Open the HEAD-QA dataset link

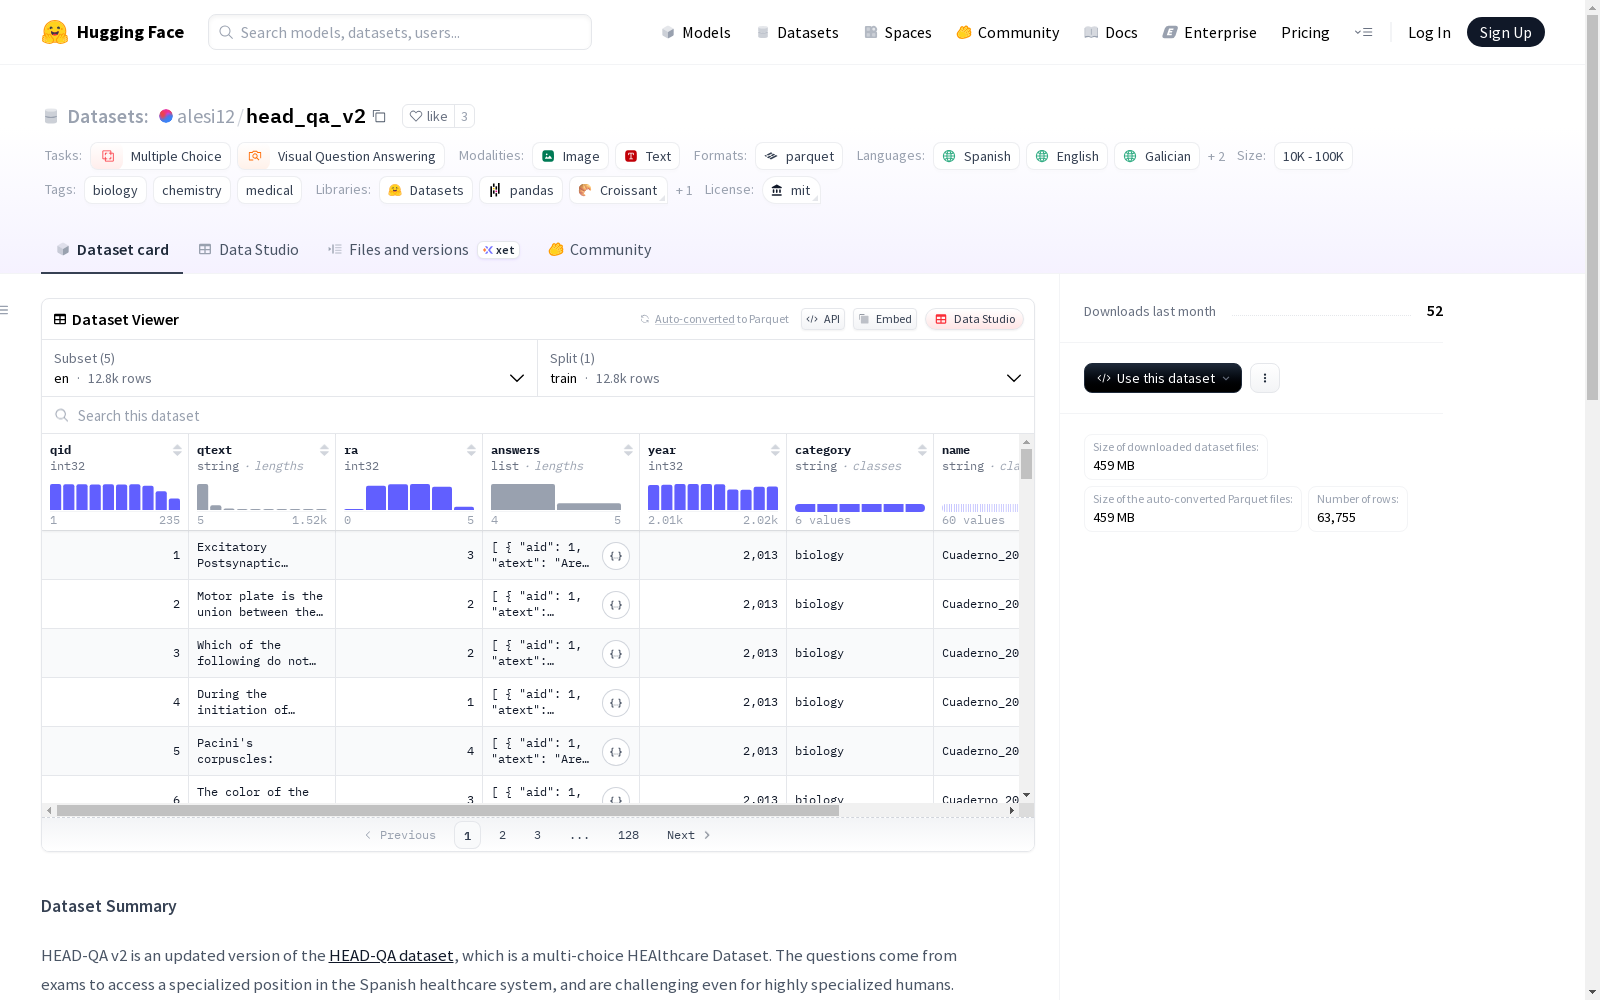(391, 956)
